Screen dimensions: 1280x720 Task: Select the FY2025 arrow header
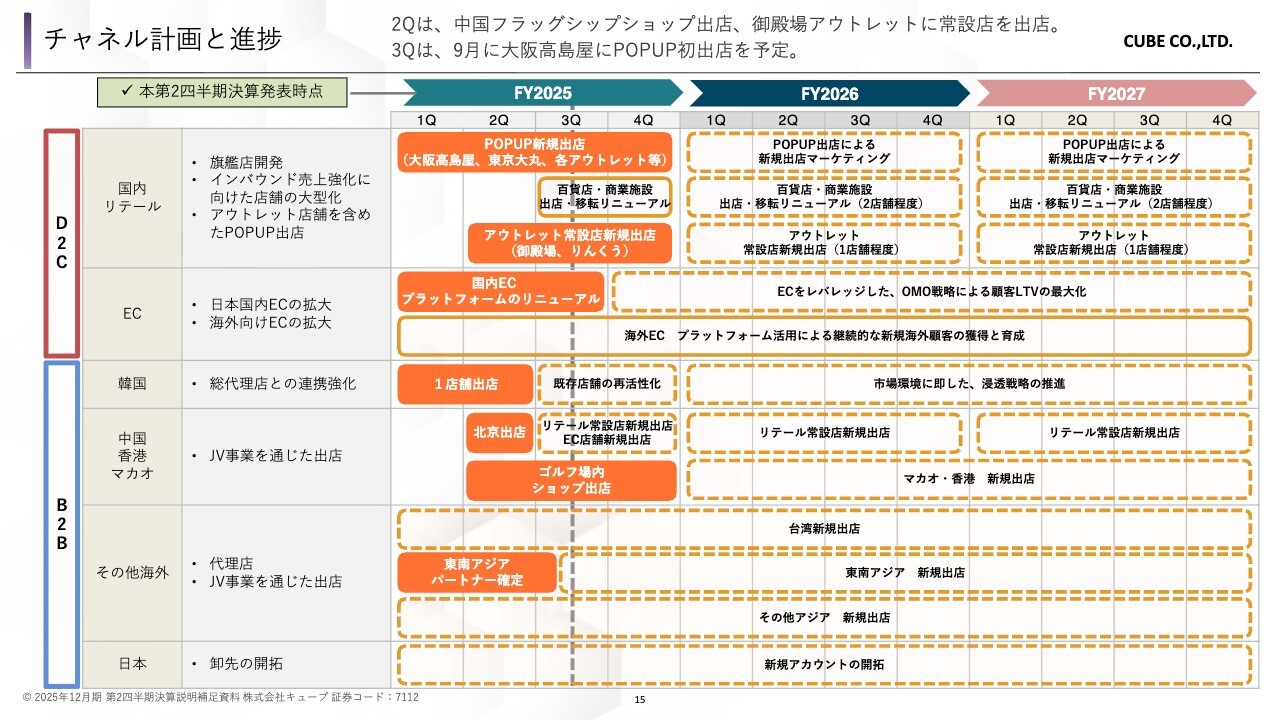pos(543,93)
